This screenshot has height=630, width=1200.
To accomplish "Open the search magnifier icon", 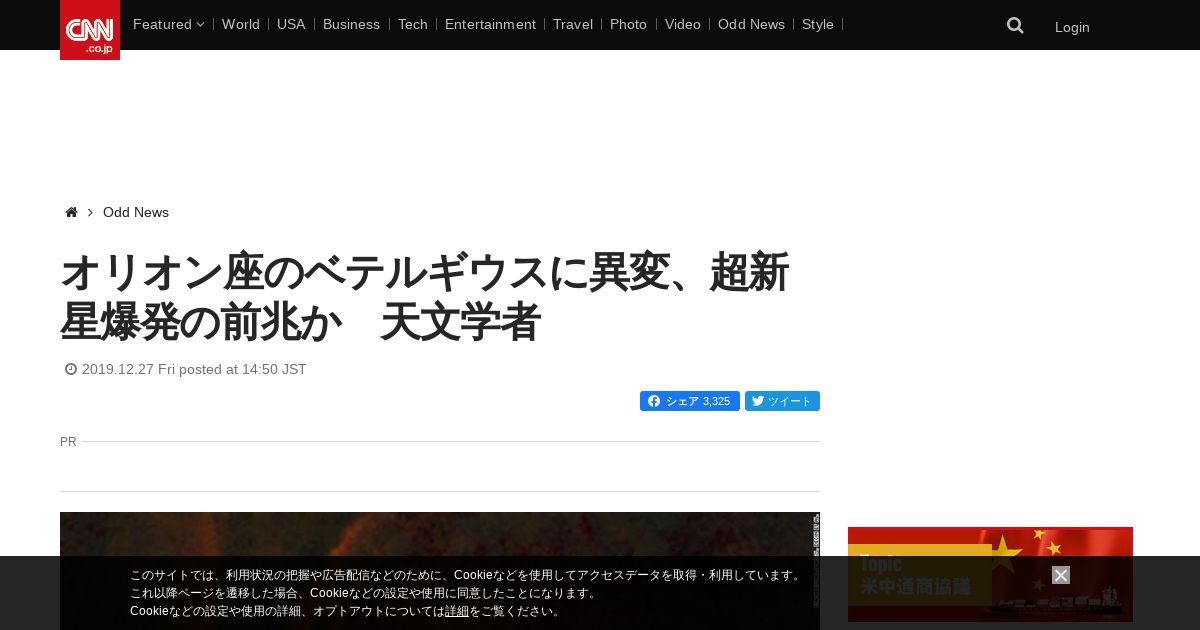I will coord(1015,26).
